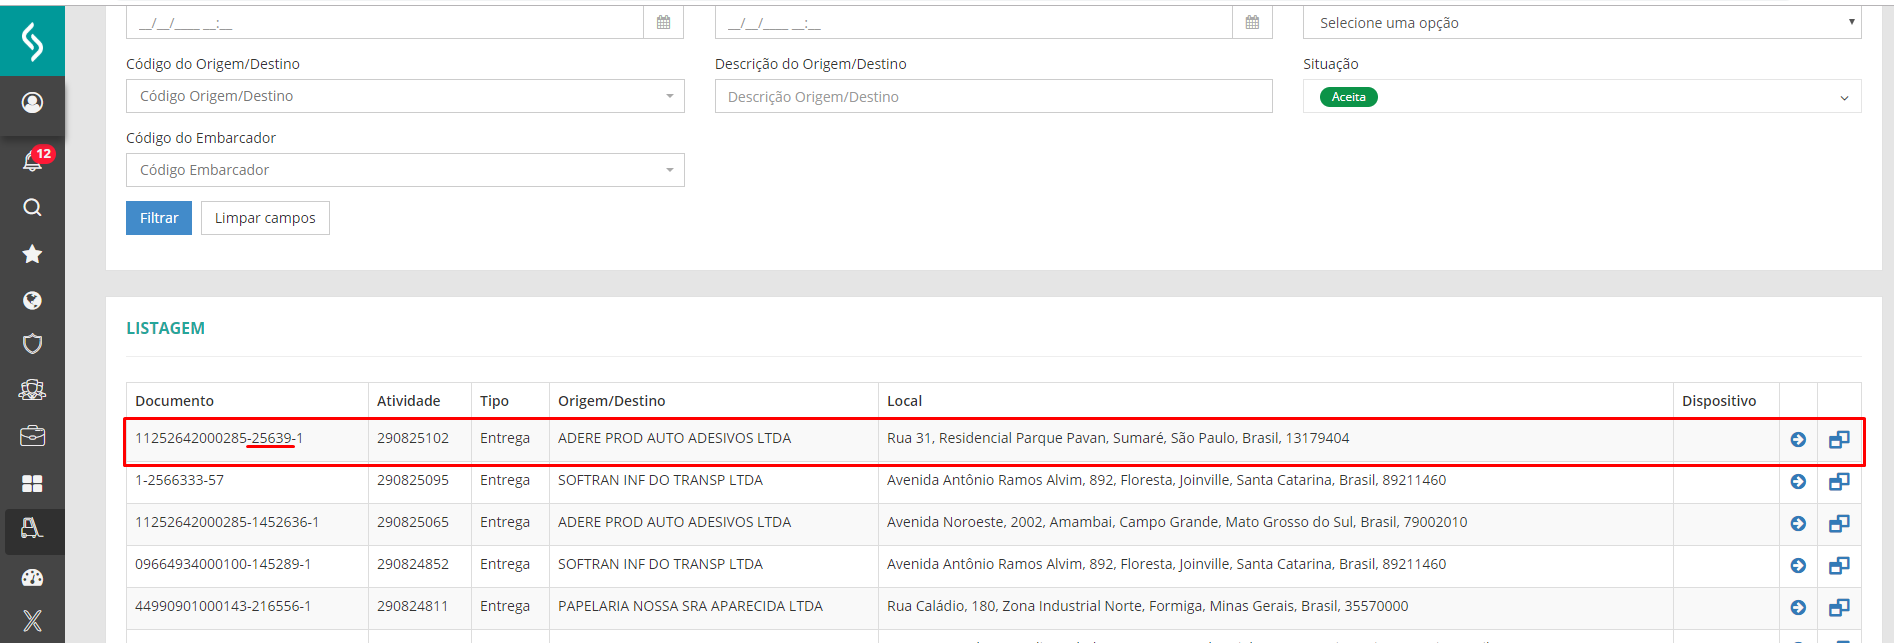Click the Filtrar button
The image size is (1894, 643).
point(159,218)
